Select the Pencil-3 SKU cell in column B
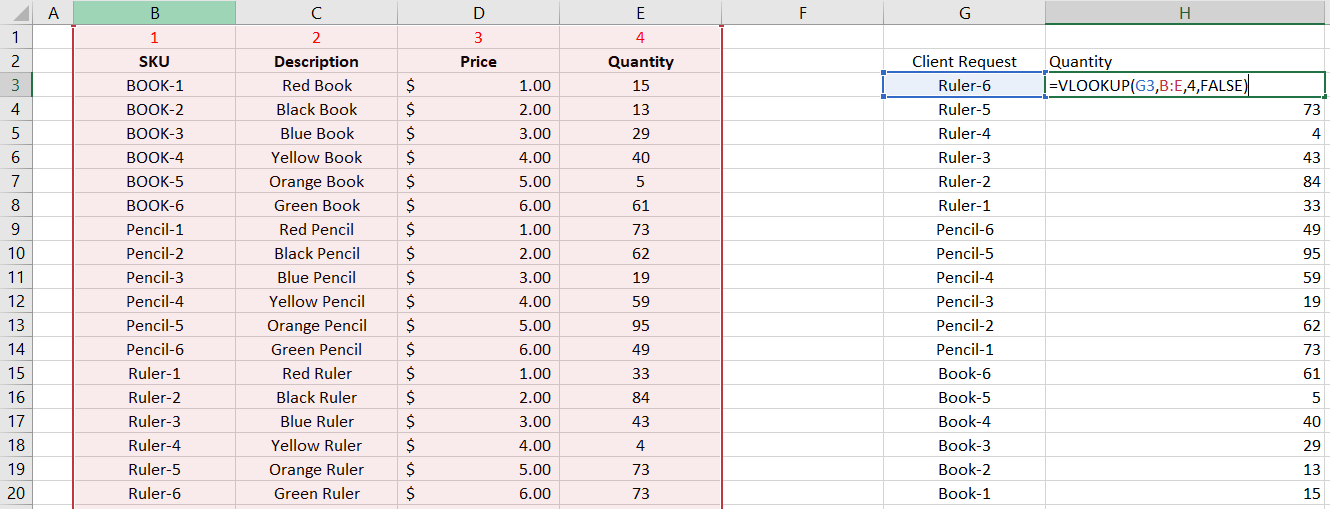The width and height of the screenshot is (1330, 509). (x=155, y=278)
